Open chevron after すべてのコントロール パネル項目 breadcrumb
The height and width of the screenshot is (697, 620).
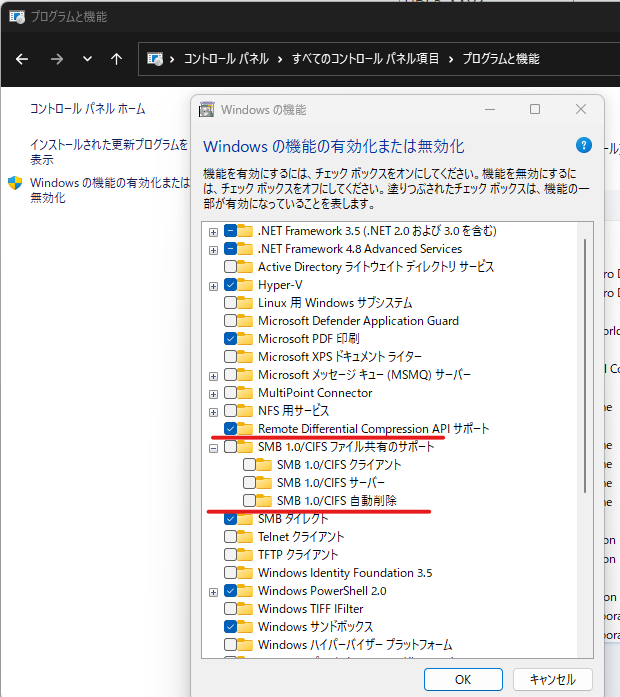click(451, 59)
